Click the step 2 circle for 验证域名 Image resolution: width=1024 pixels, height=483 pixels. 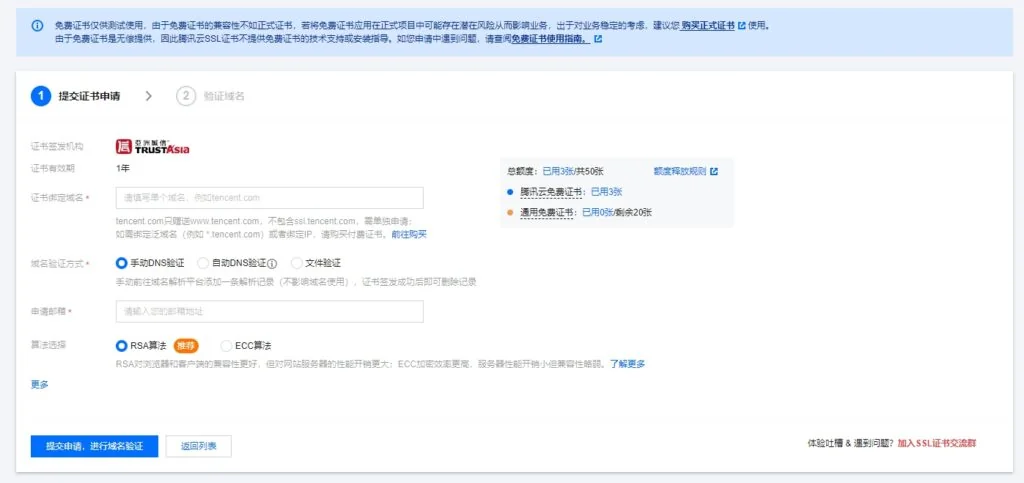(186, 96)
